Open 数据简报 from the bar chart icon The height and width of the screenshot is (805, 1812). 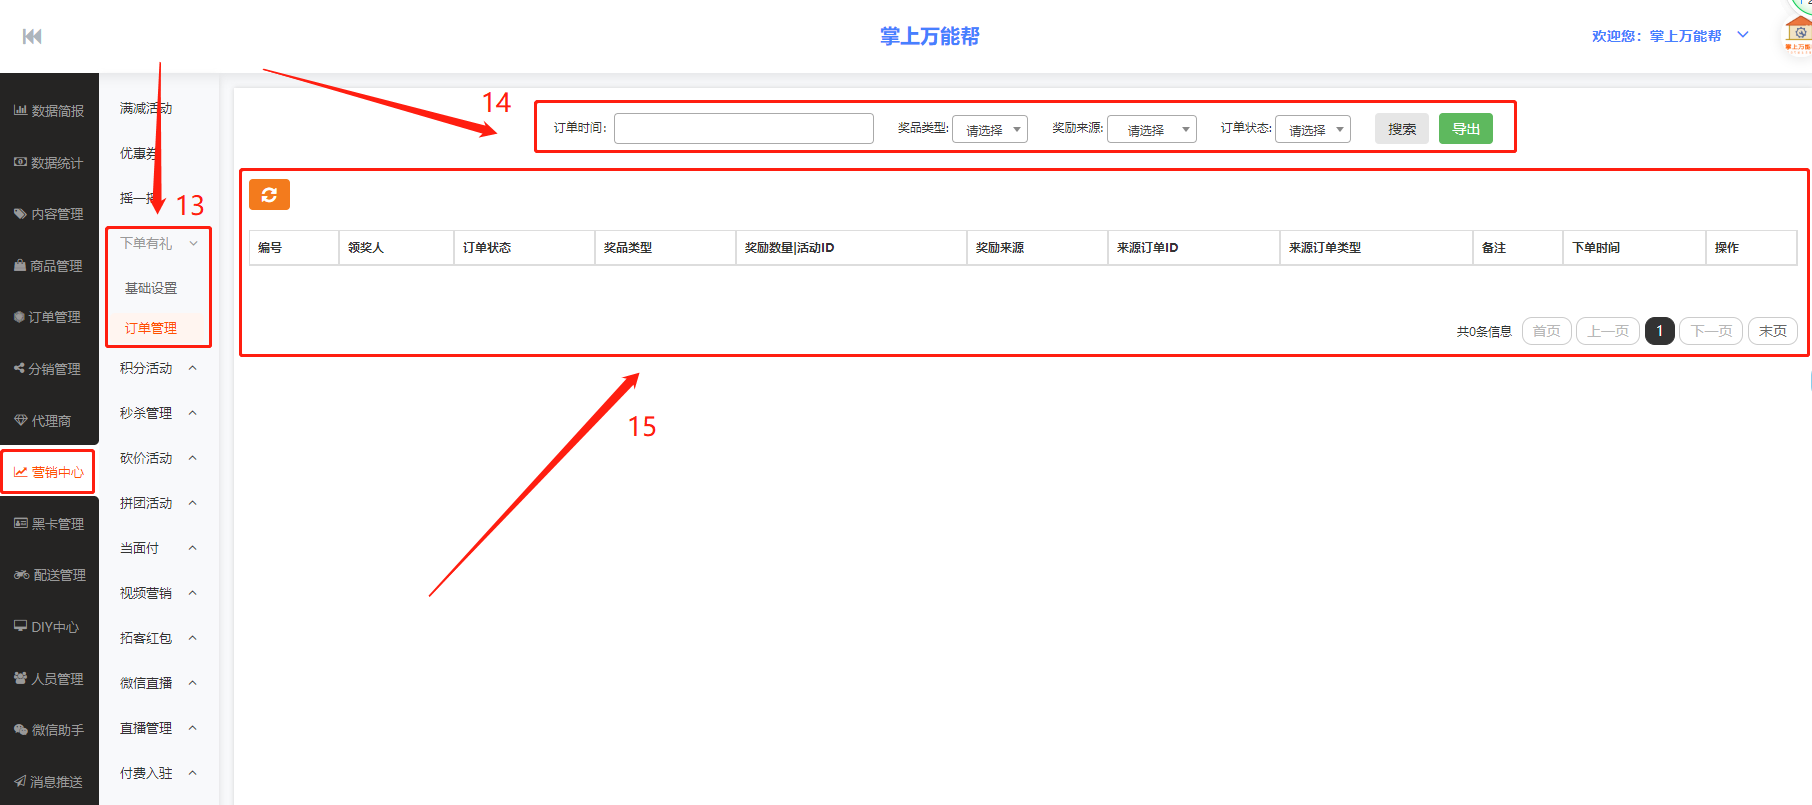tap(48, 111)
